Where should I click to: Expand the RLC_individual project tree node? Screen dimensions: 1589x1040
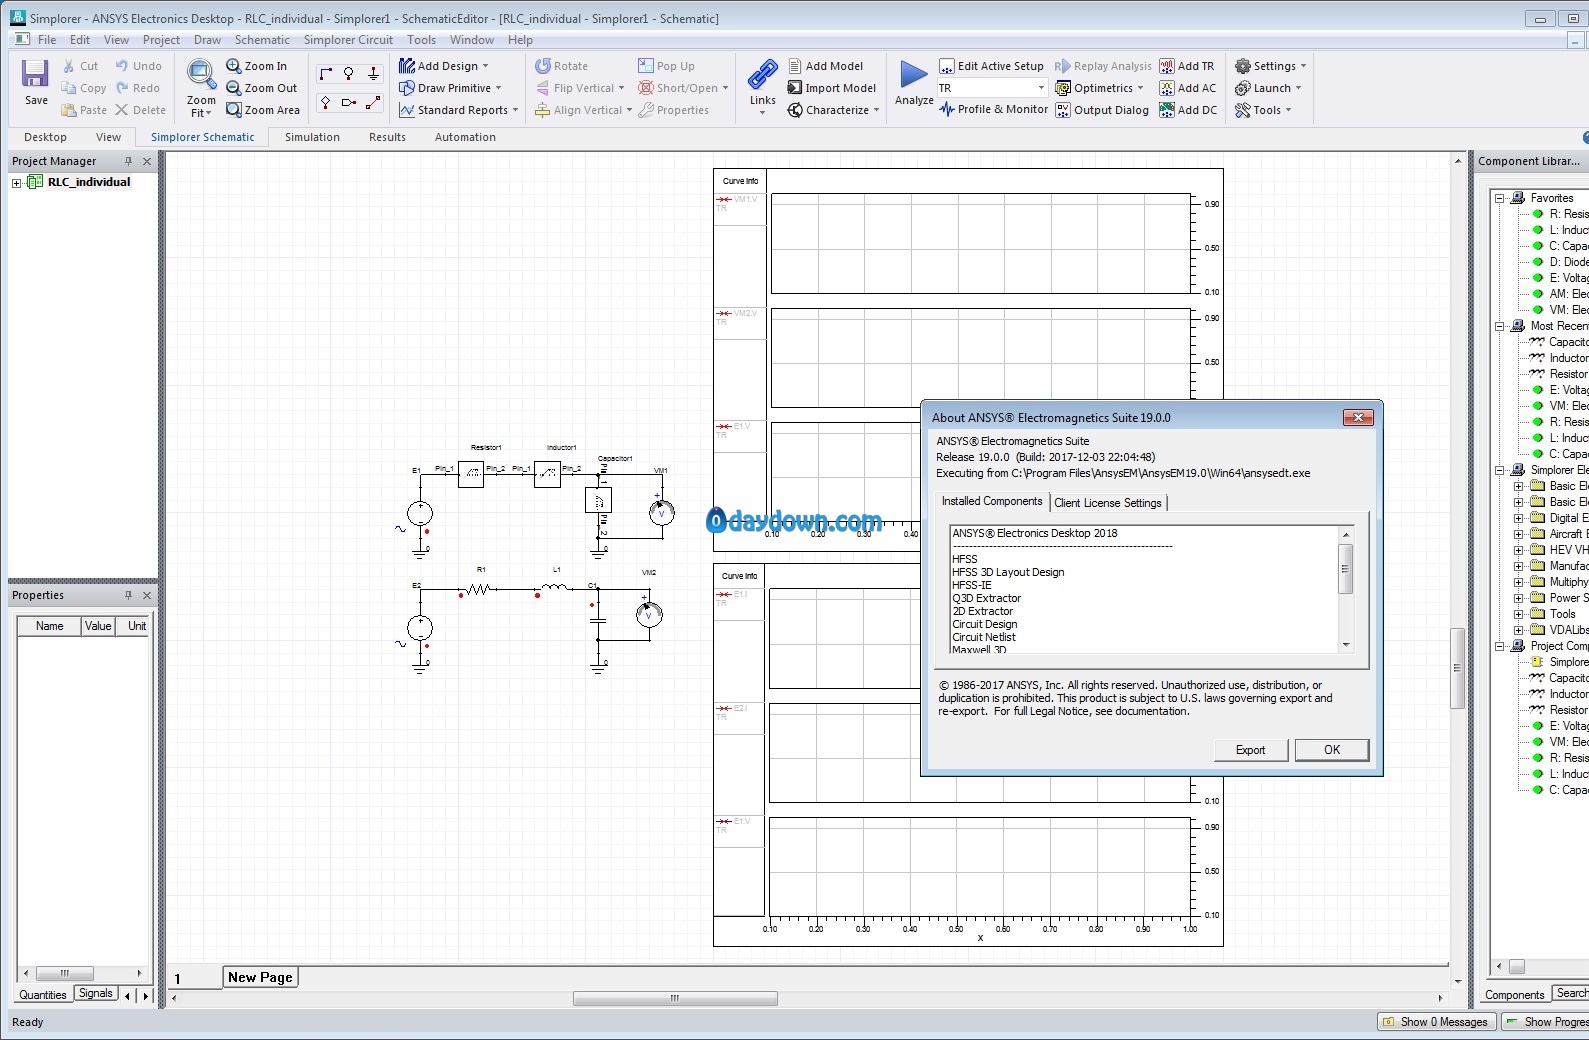(x=16, y=183)
